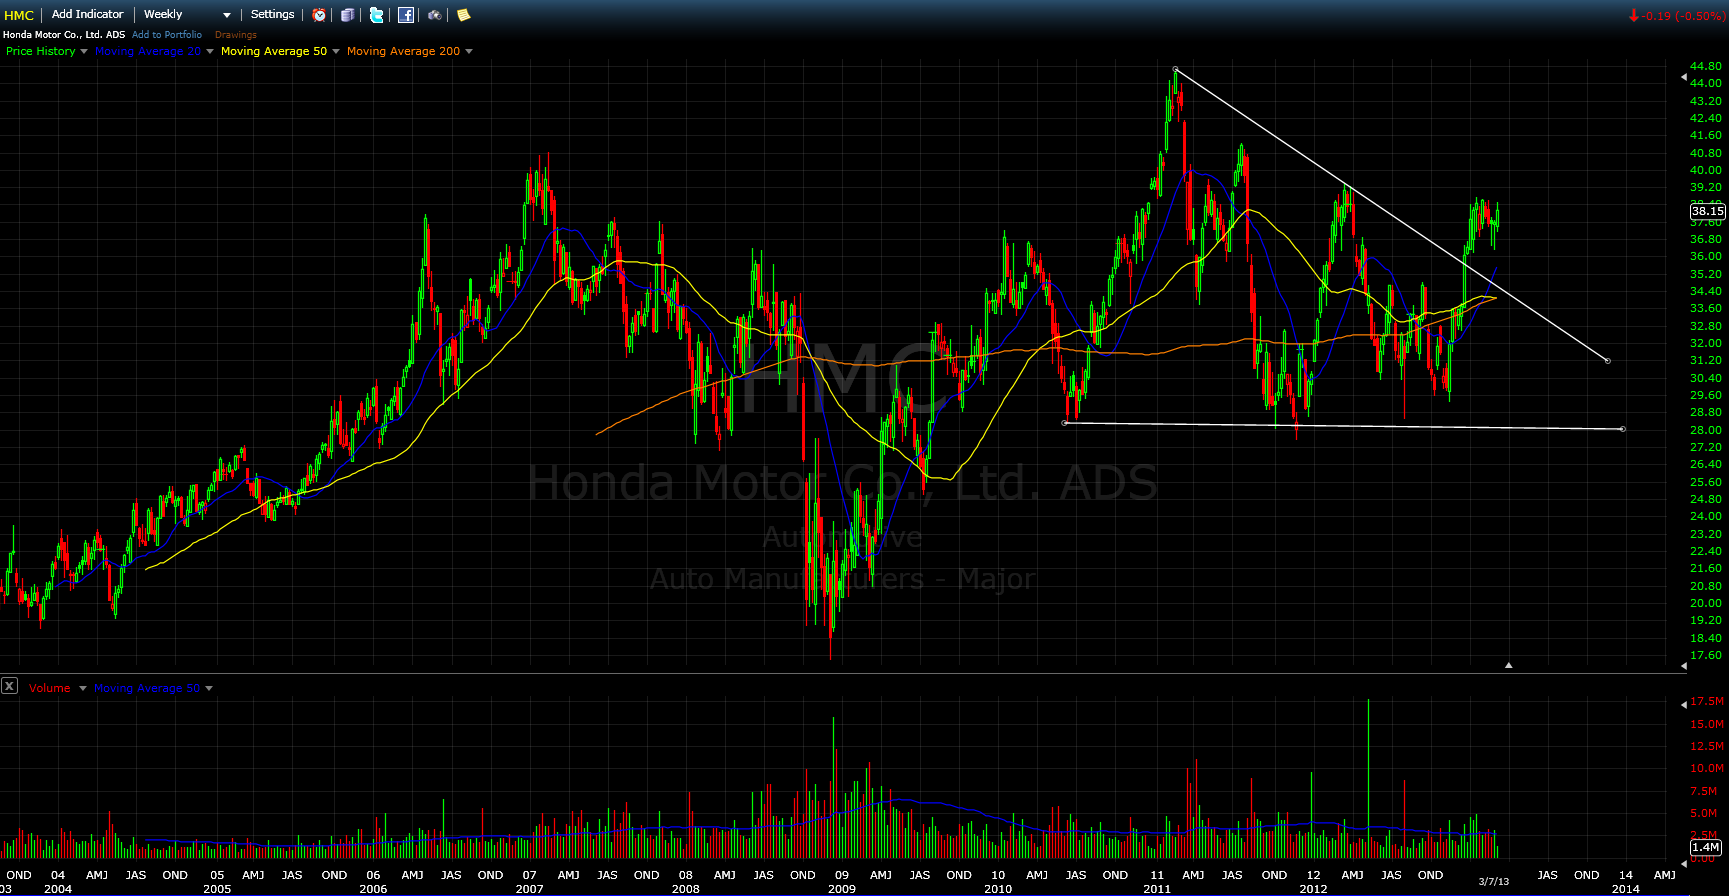1729x896 pixels.
Task: Select the Price History label
Action: click(41, 51)
